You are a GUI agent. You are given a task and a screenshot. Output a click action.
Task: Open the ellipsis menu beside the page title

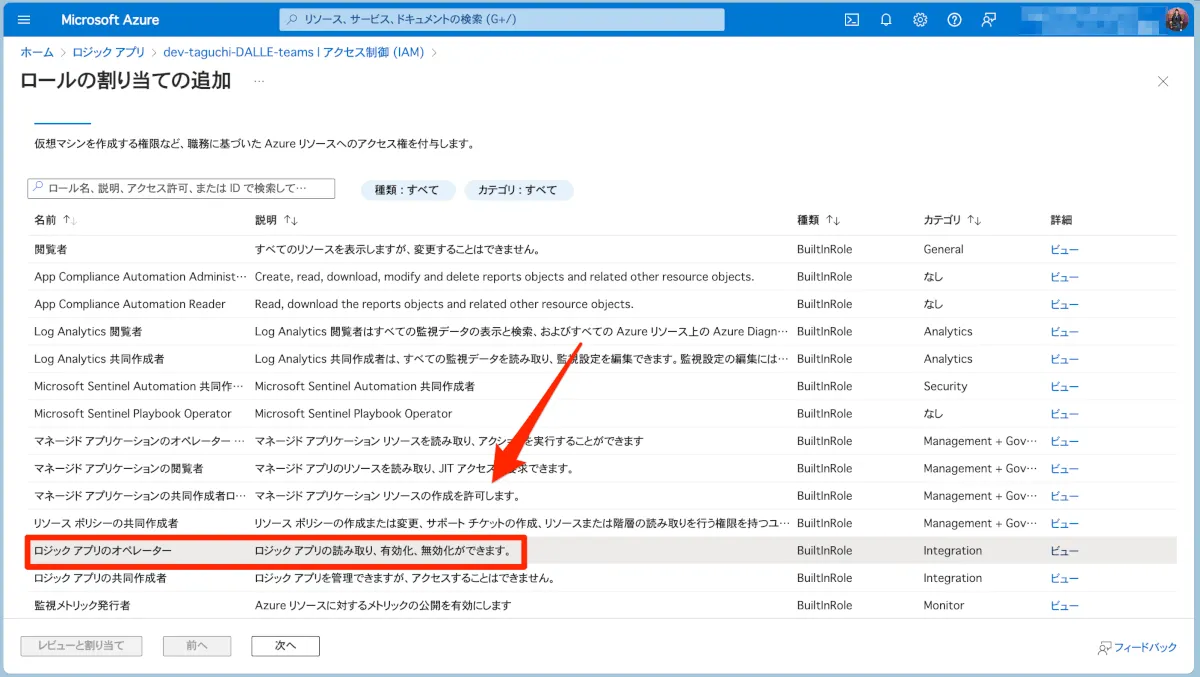point(259,82)
